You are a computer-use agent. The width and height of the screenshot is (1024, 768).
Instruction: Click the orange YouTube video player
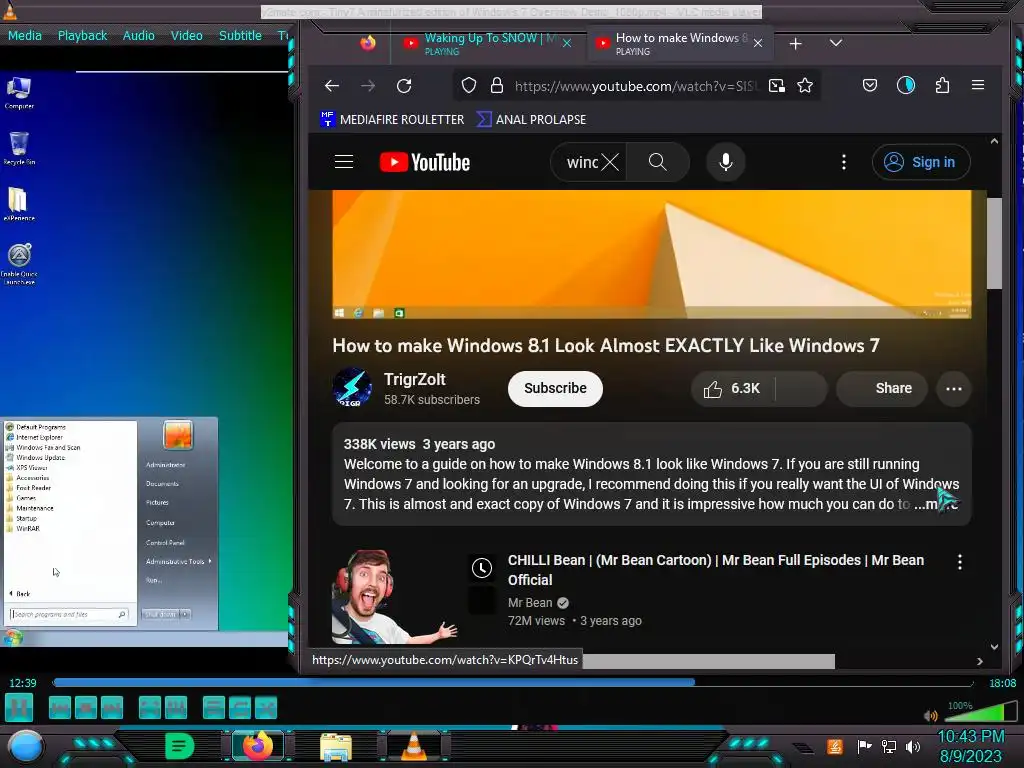tap(651, 254)
